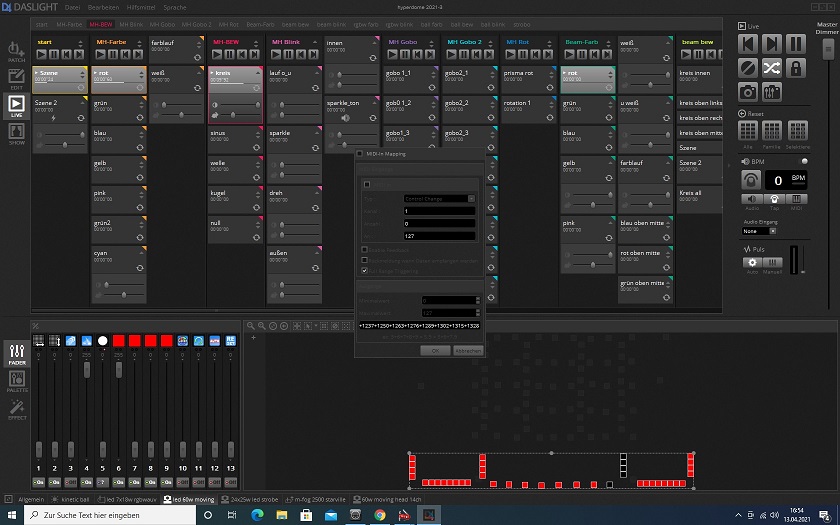Toggle the checkbox at top of MIDI settings
The height and width of the screenshot is (525, 840).
(367, 184)
